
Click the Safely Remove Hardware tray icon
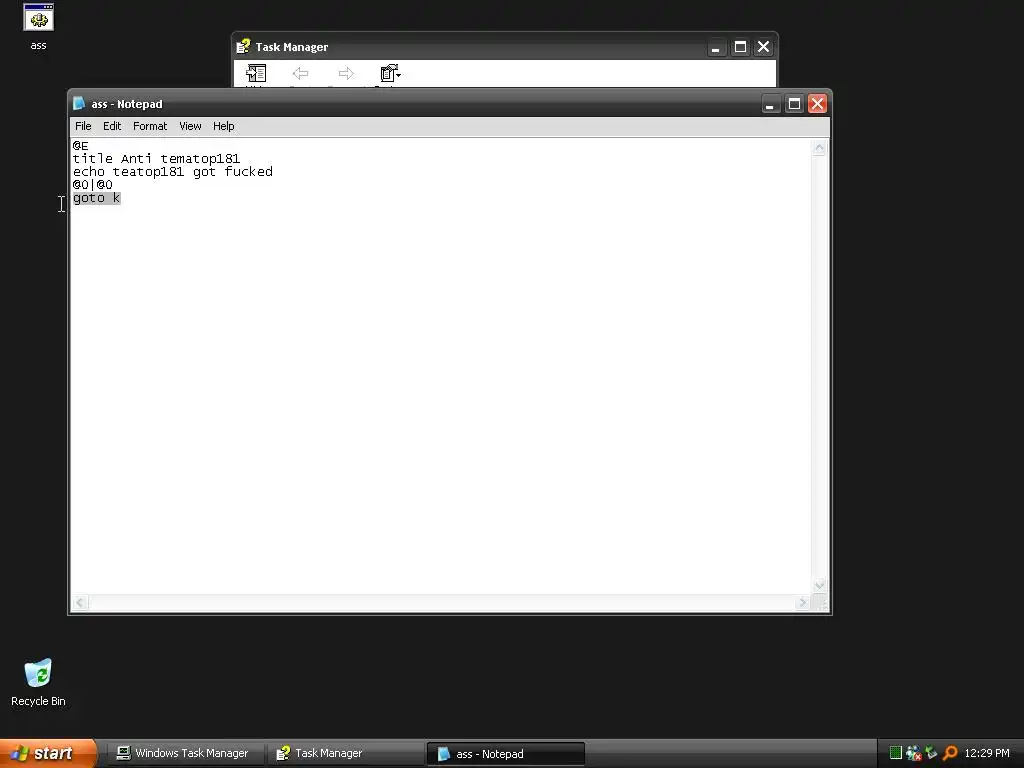pyautogui.click(x=931, y=753)
